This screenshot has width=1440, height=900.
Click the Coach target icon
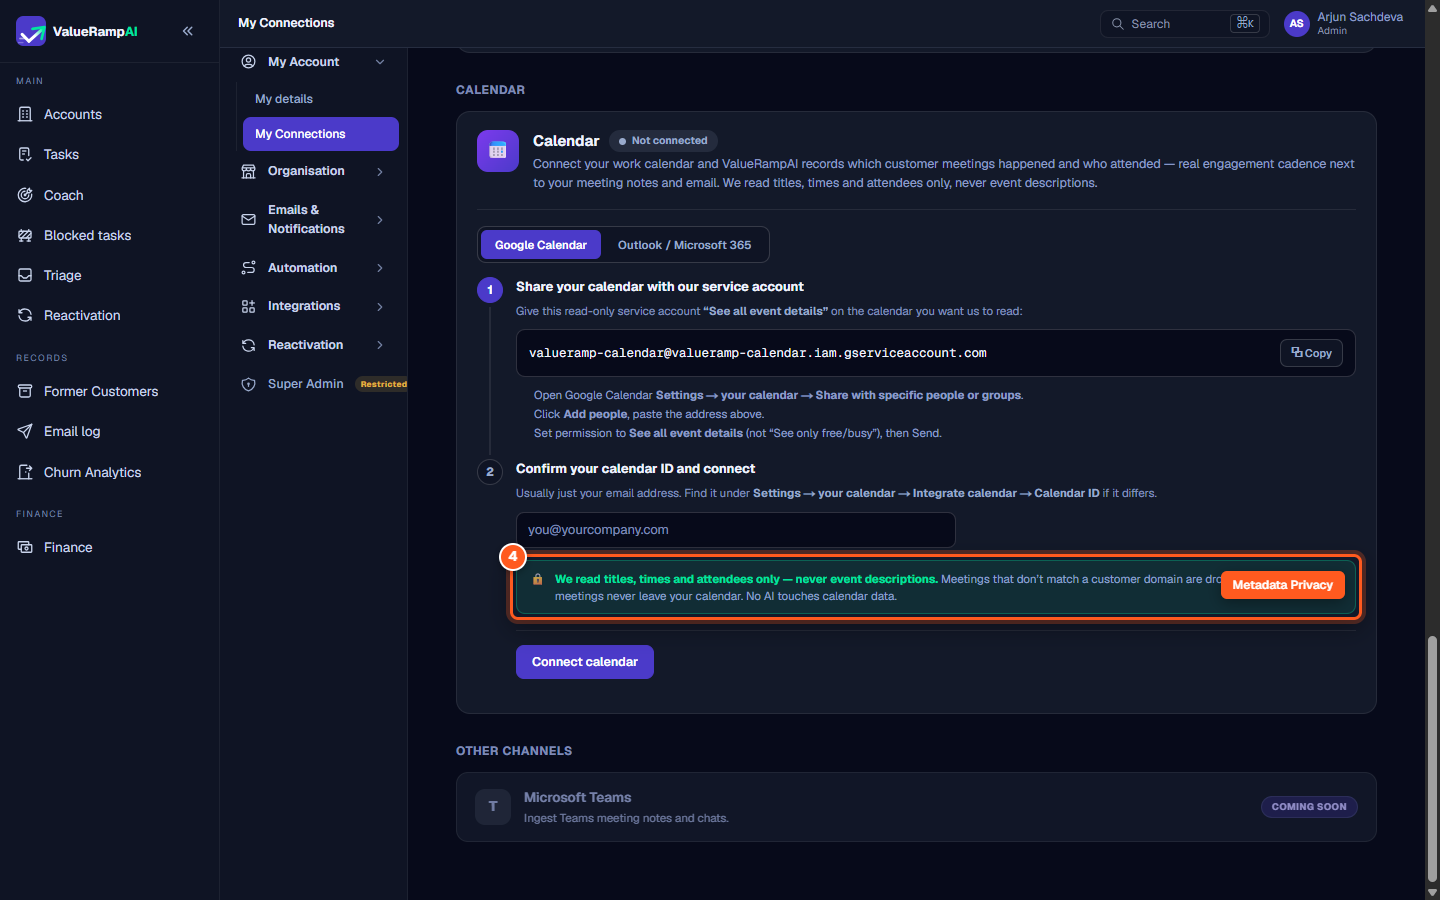pos(25,195)
